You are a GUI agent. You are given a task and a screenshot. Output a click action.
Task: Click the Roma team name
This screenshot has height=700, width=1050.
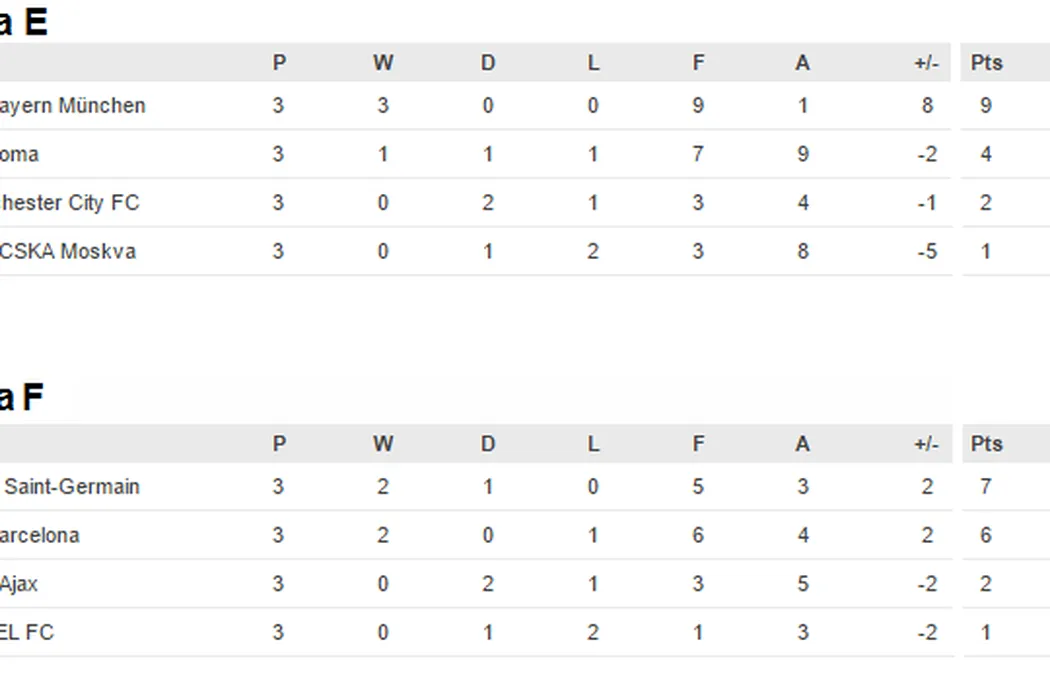pyautogui.click(x=20, y=155)
